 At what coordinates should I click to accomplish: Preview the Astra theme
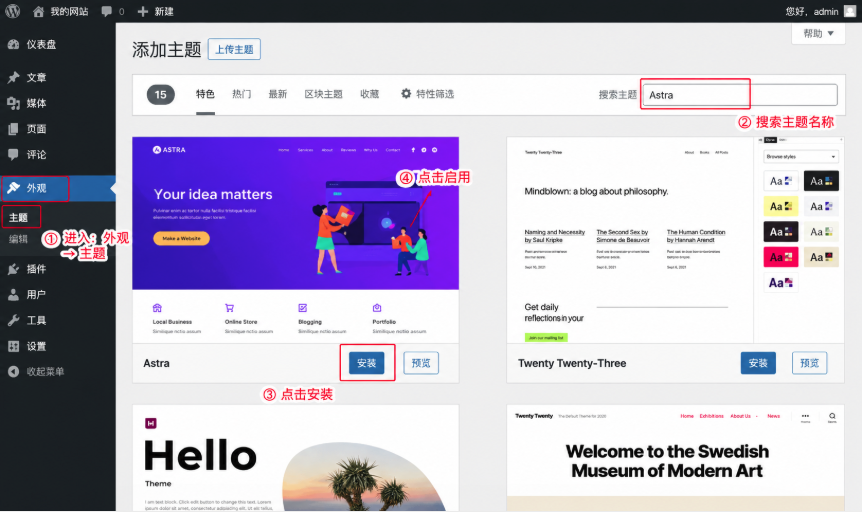[x=421, y=363]
